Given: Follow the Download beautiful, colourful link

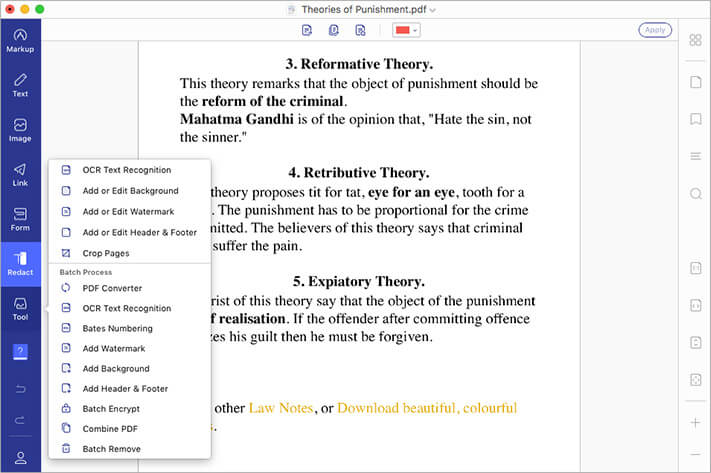Looking at the screenshot, I should pos(427,408).
